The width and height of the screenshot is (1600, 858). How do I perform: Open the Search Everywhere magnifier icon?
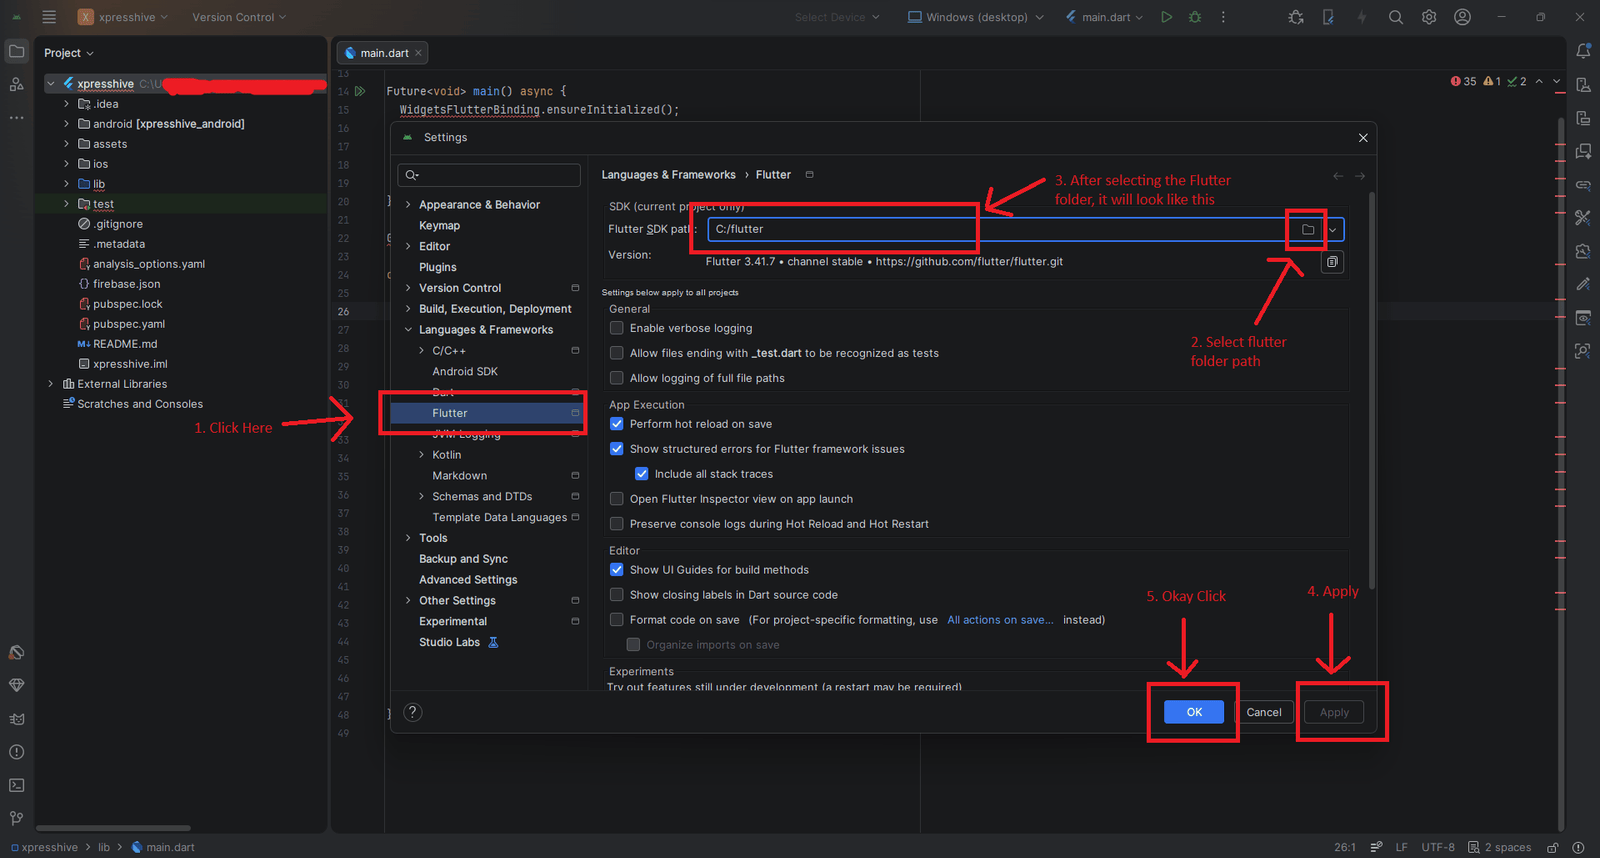(1396, 17)
